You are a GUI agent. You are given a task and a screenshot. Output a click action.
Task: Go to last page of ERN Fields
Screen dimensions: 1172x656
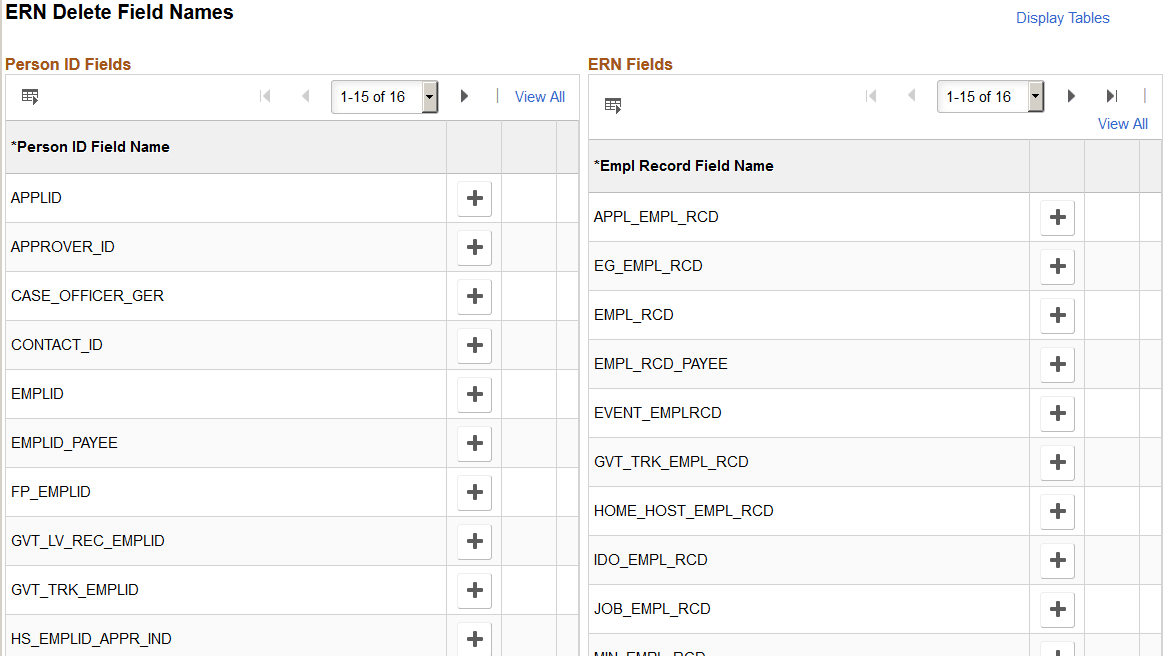[1112, 96]
